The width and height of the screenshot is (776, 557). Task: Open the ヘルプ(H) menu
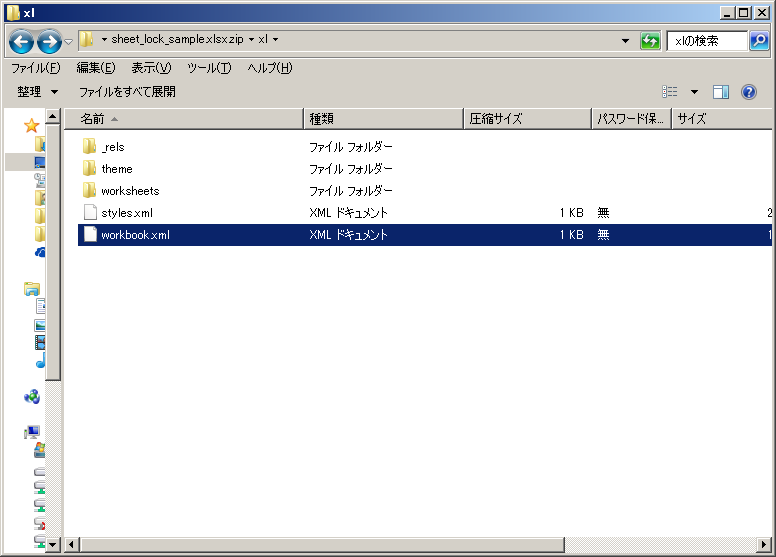pos(270,68)
